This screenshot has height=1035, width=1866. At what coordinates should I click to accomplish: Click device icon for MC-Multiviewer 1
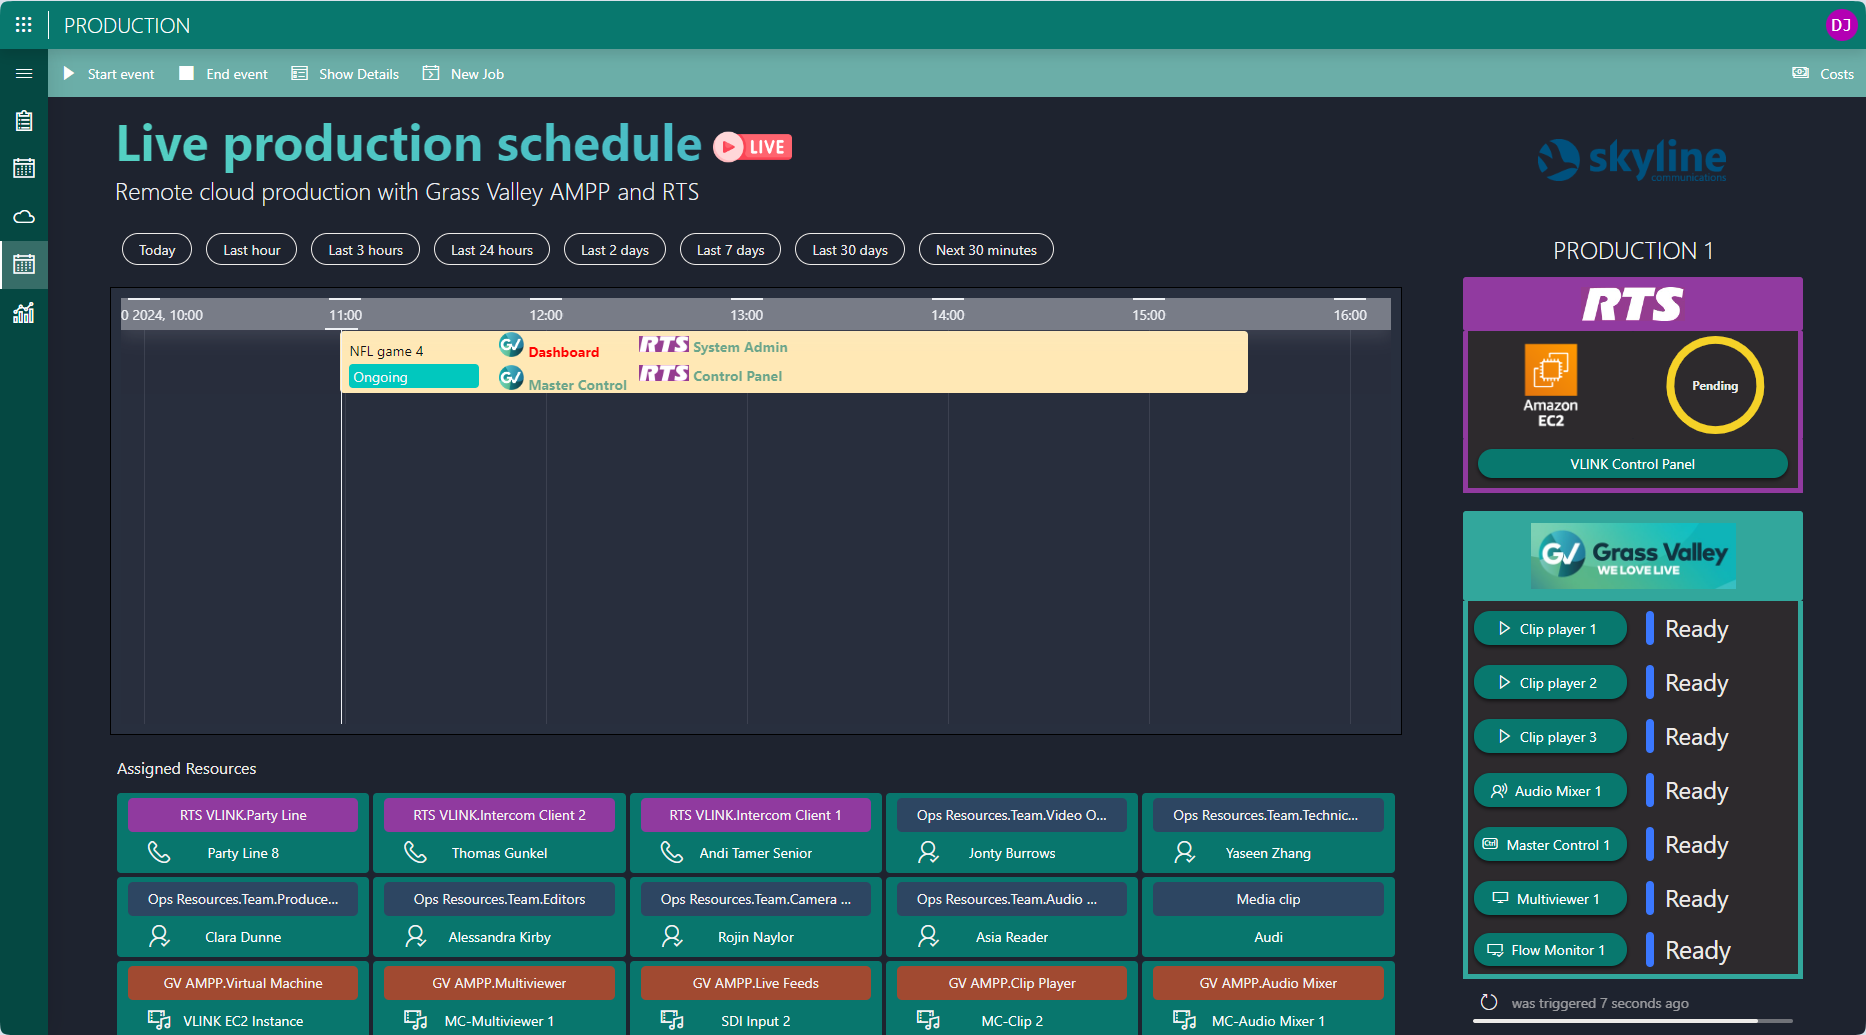click(415, 1020)
